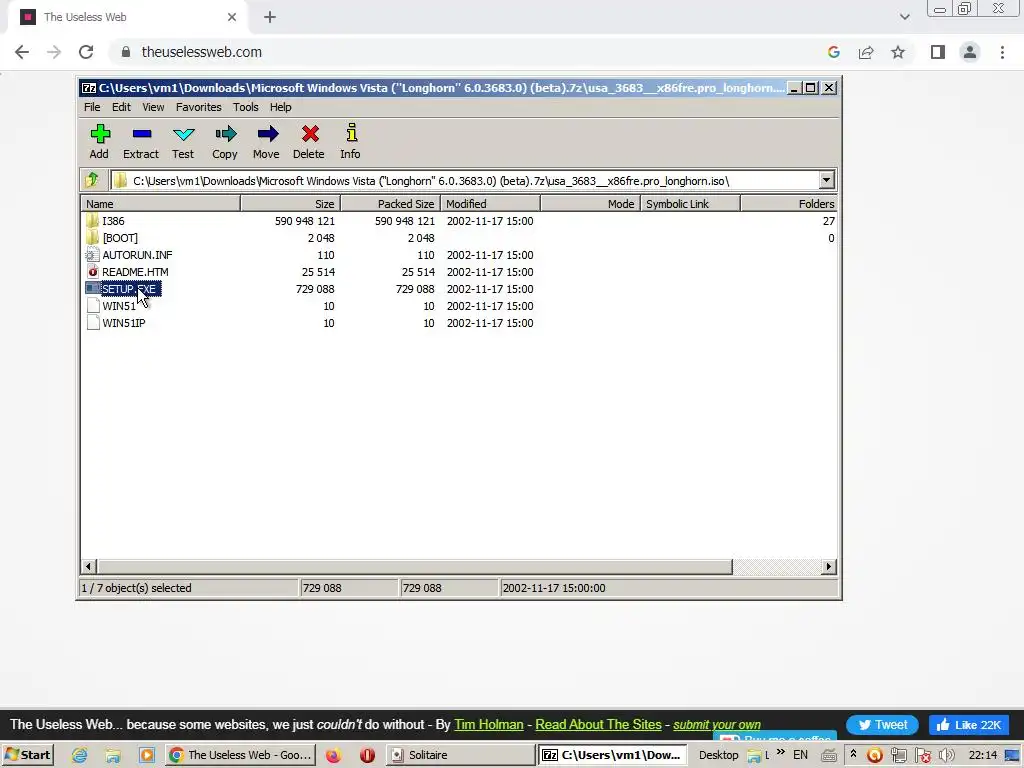Sort by Size column header
1024x768 pixels.
(x=291, y=204)
